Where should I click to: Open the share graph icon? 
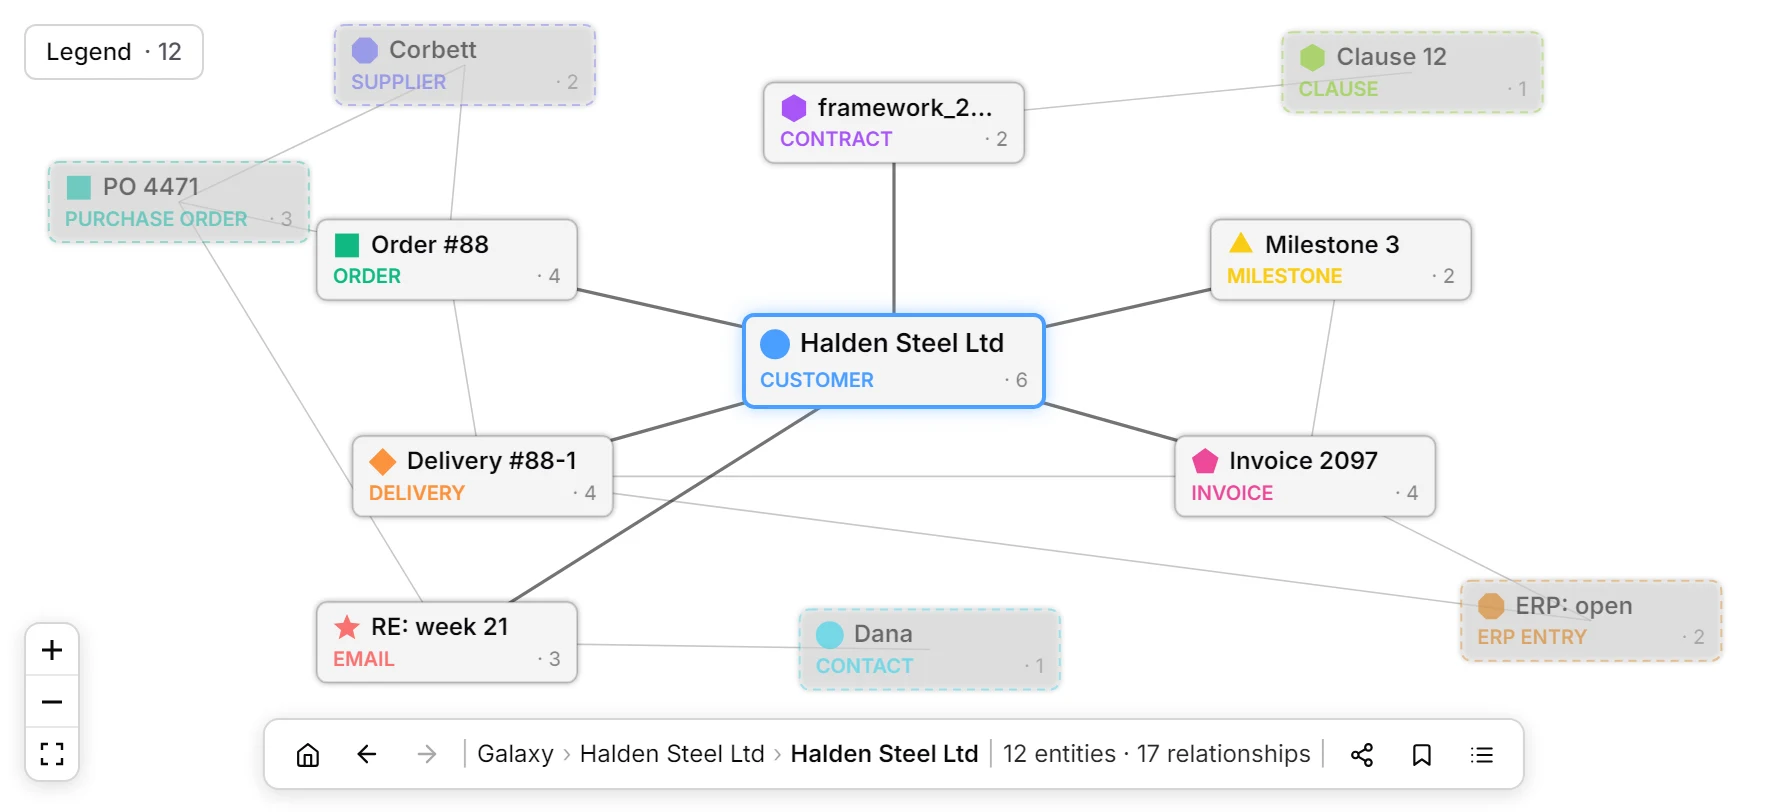pyautogui.click(x=1362, y=754)
